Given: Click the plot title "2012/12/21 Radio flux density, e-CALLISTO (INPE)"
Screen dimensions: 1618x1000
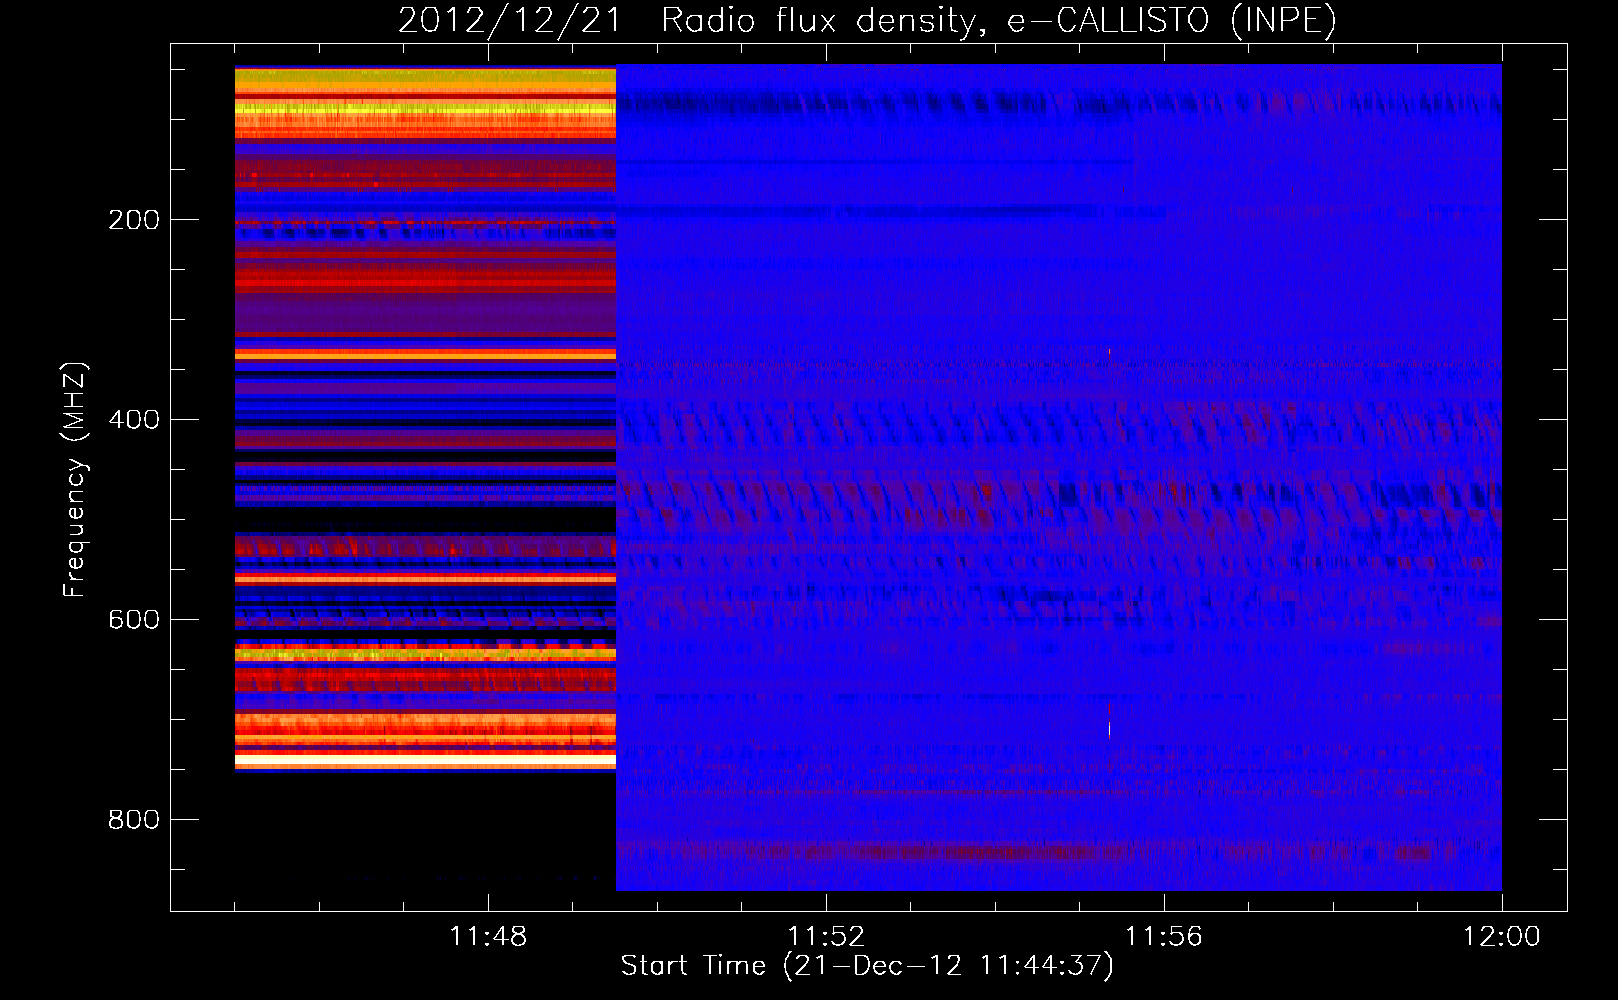Looking at the screenshot, I should [x=867, y=21].
